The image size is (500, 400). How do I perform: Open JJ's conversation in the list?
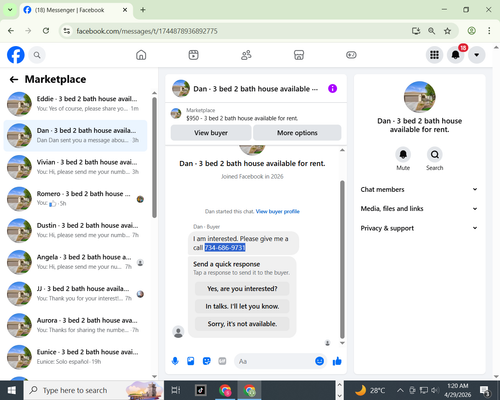click(x=75, y=294)
